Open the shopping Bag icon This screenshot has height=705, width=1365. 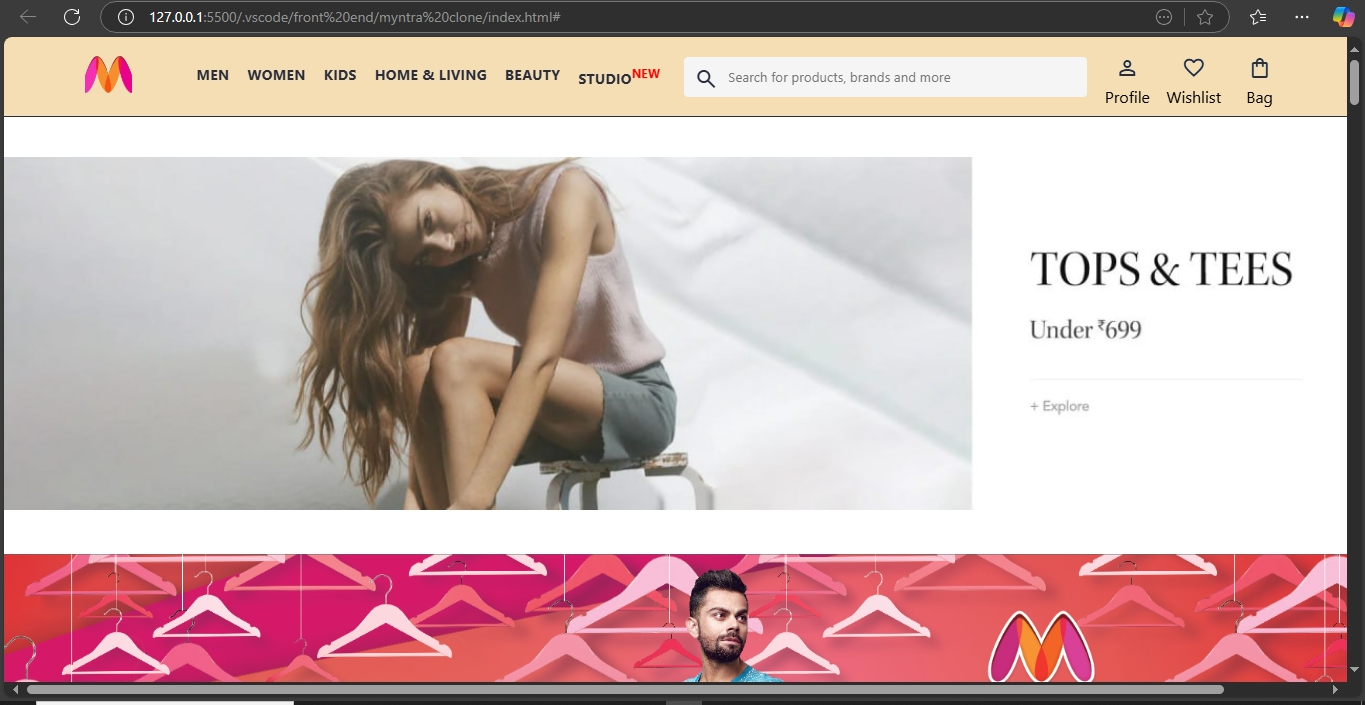point(1259,68)
